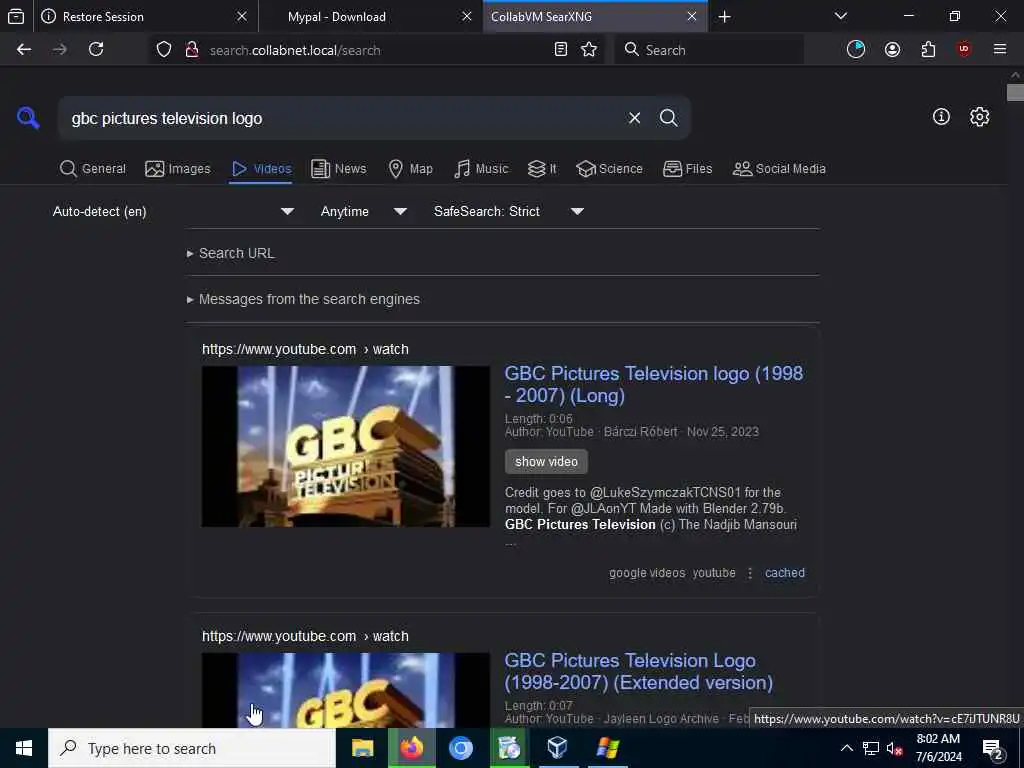1024x768 pixels.
Task: Open the cached result link
Action: point(784,573)
